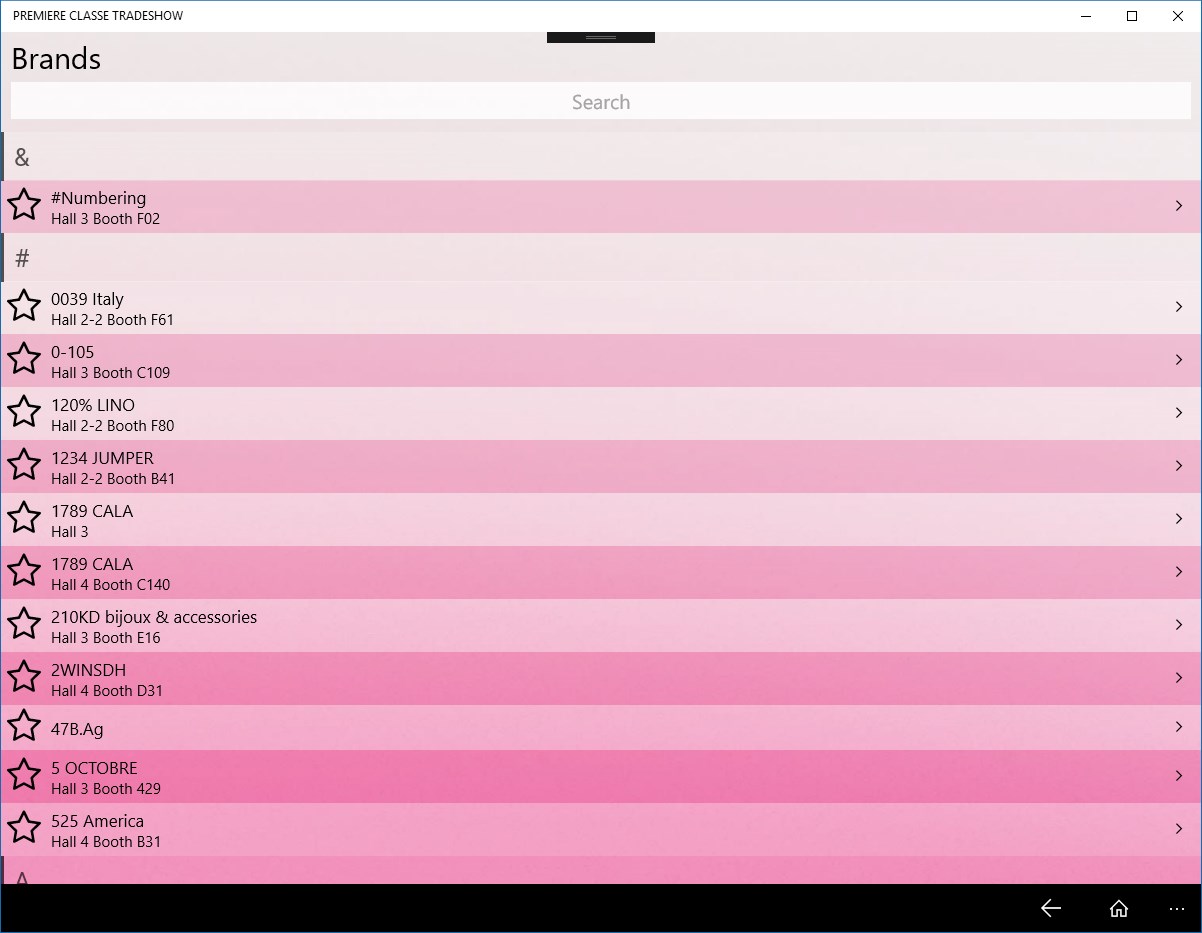Click 'Hall 2-2 Booth B41' text
The image size is (1202, 933).
click(x=113, y=478)
